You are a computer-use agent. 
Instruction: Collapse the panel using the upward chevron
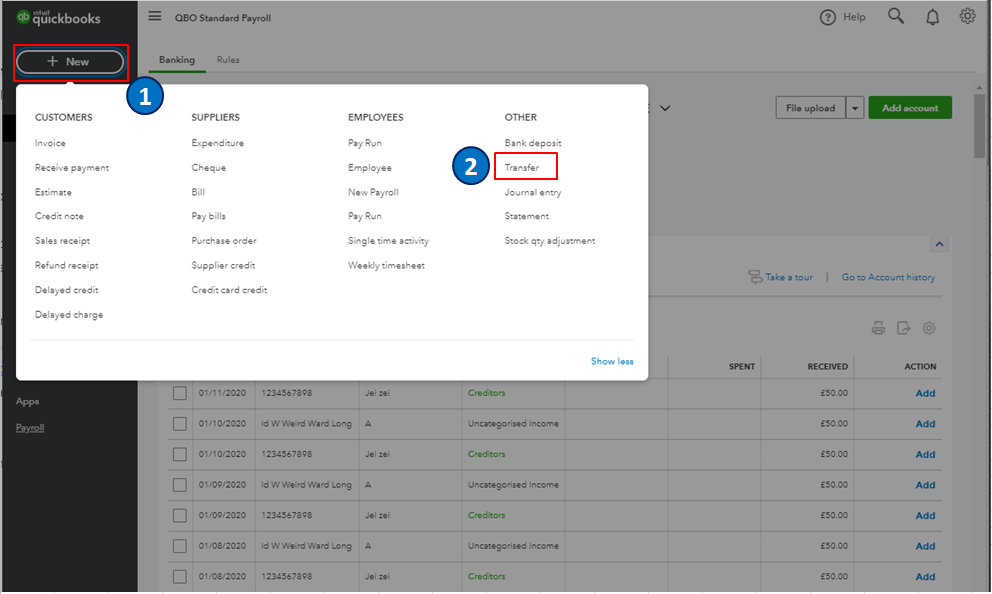(x=939, y=243)
